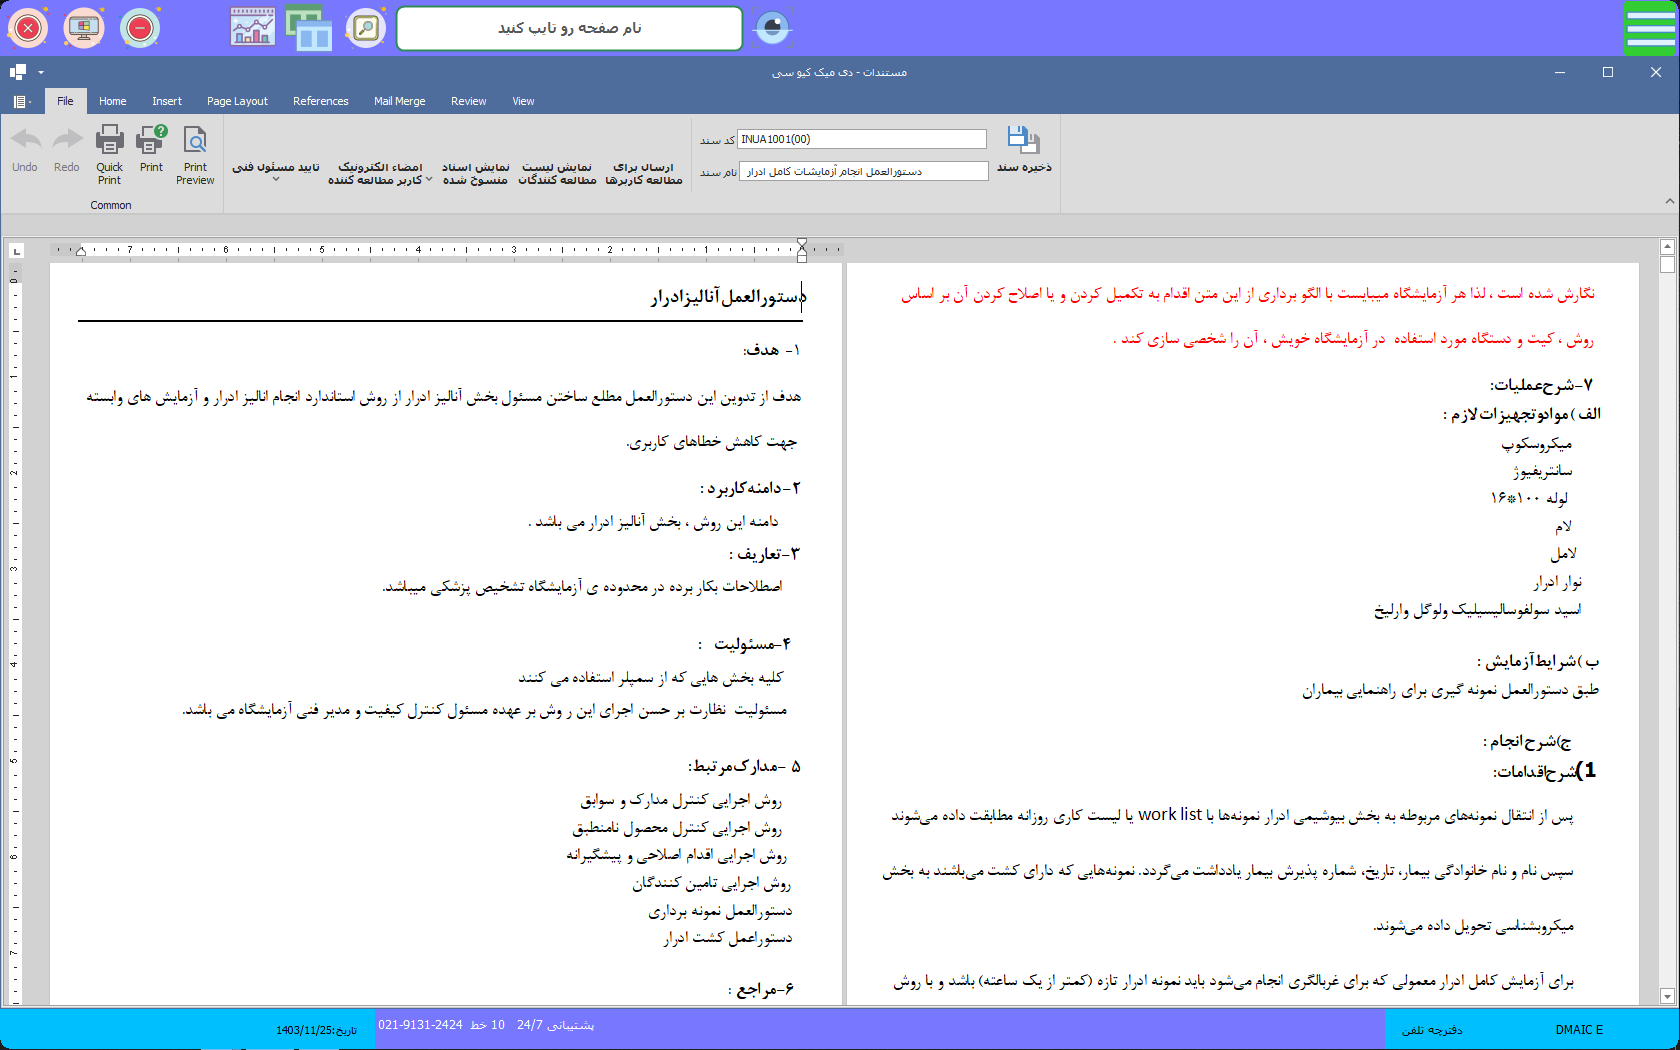This screenshot has width=1680, height=1050.
Task: Click the green hamburger menu icon
Action: coord(1649,28)
